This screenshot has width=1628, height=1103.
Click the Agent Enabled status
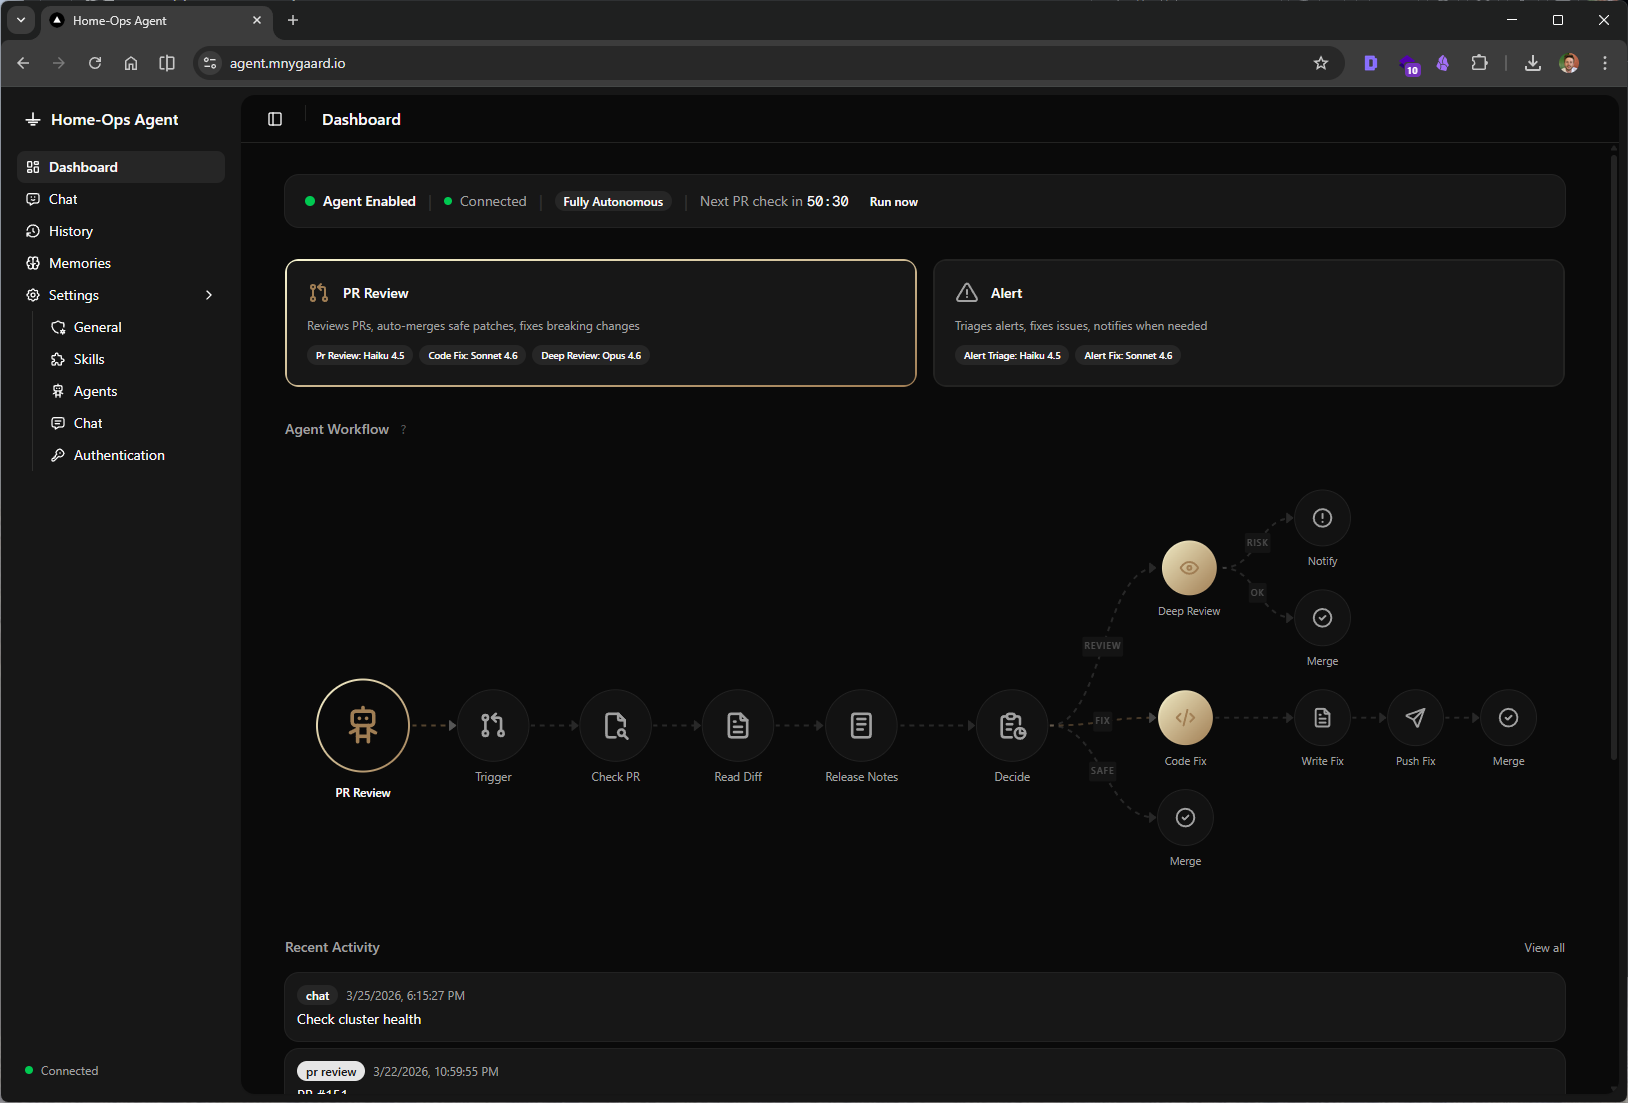tap(360, 202)
